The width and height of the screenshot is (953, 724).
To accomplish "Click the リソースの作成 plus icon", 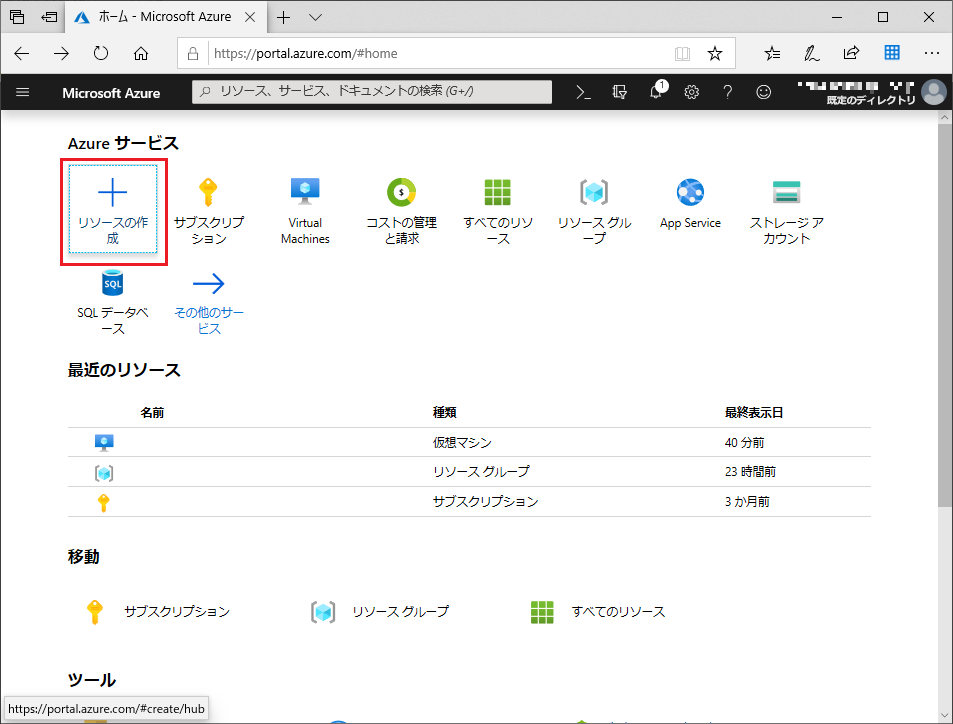I will coord(112,193).
